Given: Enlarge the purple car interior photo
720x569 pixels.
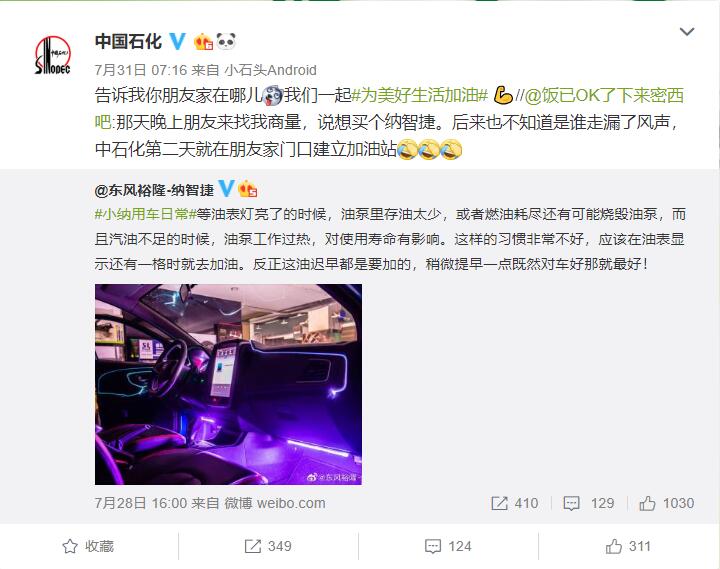Looking at the screenshot, I should pos(228,384).
